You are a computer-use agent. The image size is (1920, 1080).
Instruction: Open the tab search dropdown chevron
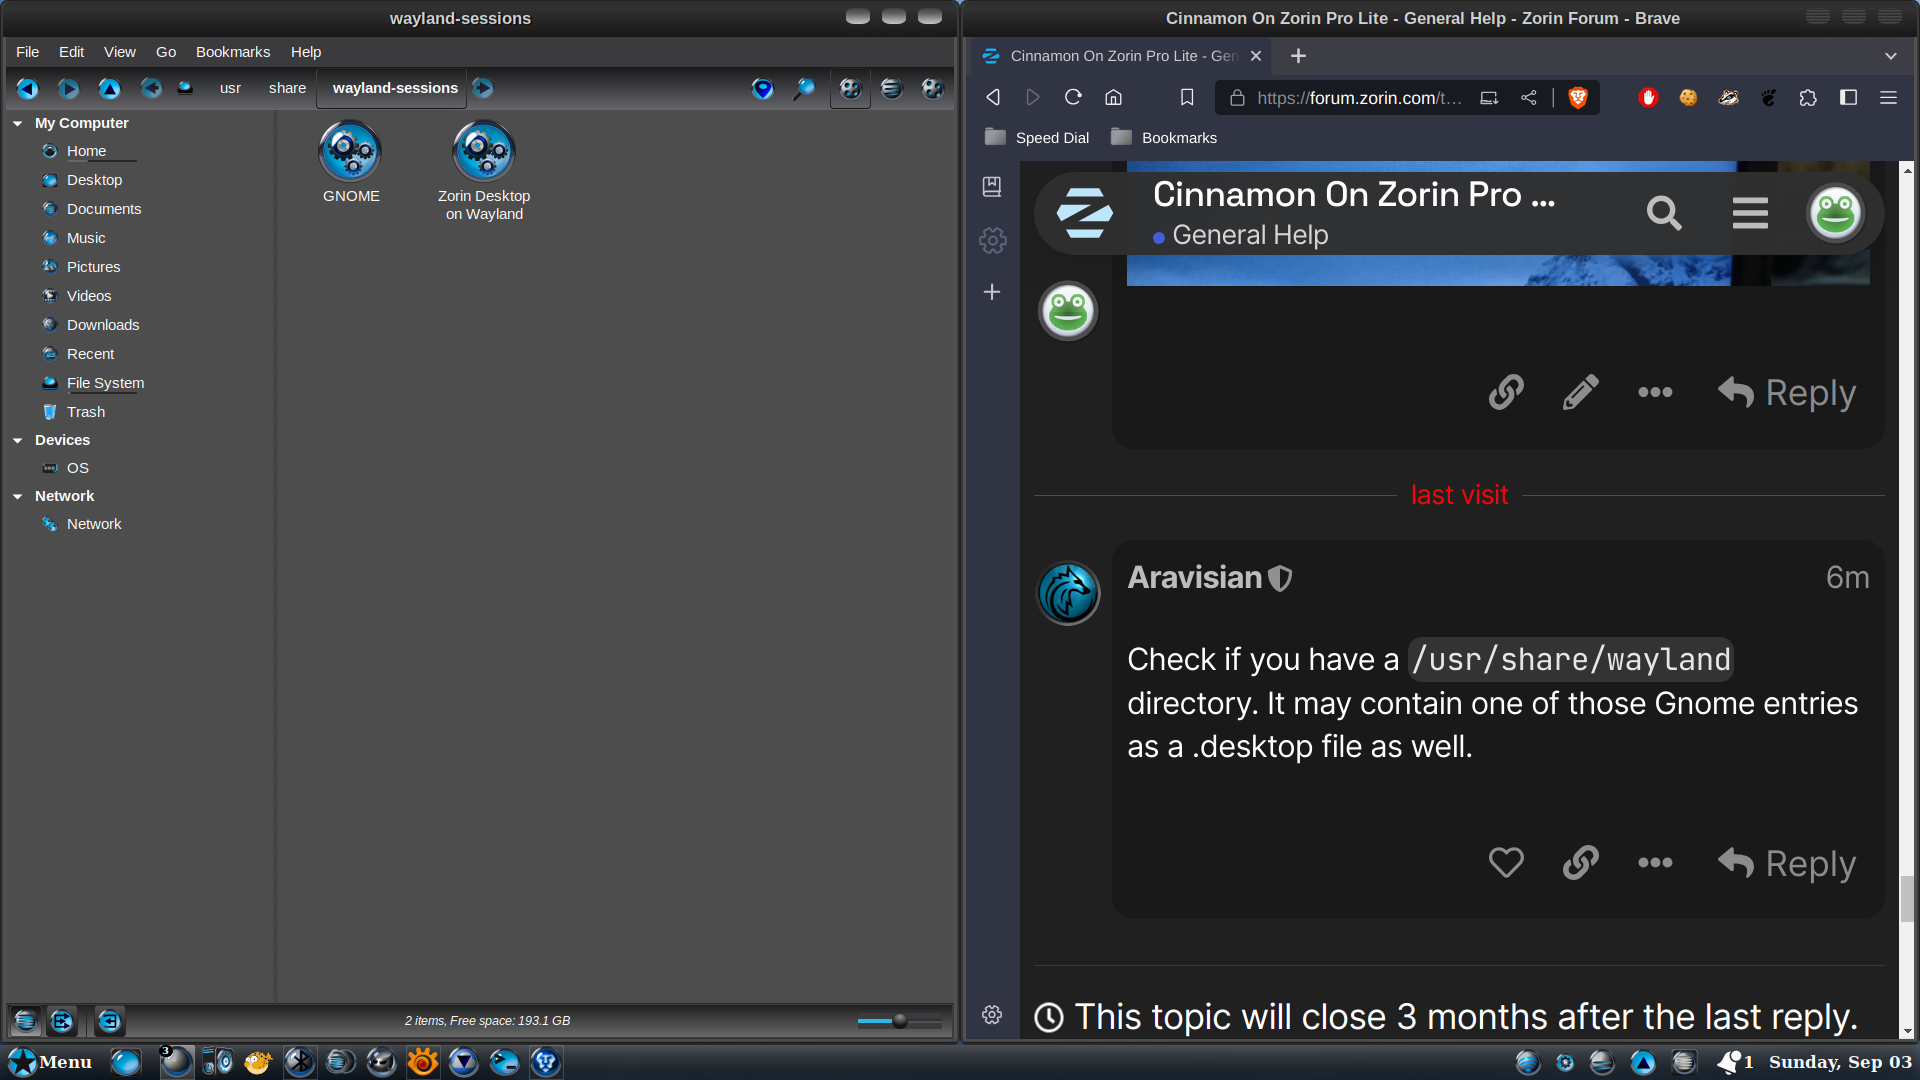pos(1890,56)
